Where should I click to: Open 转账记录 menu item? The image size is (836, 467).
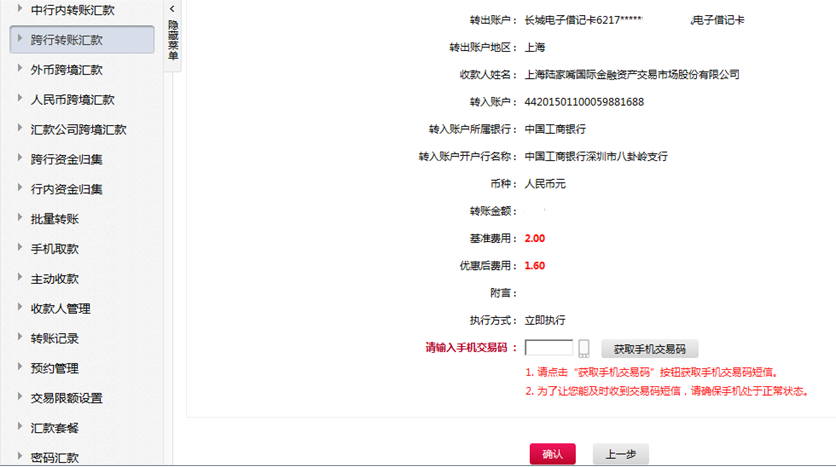point(55,339)
